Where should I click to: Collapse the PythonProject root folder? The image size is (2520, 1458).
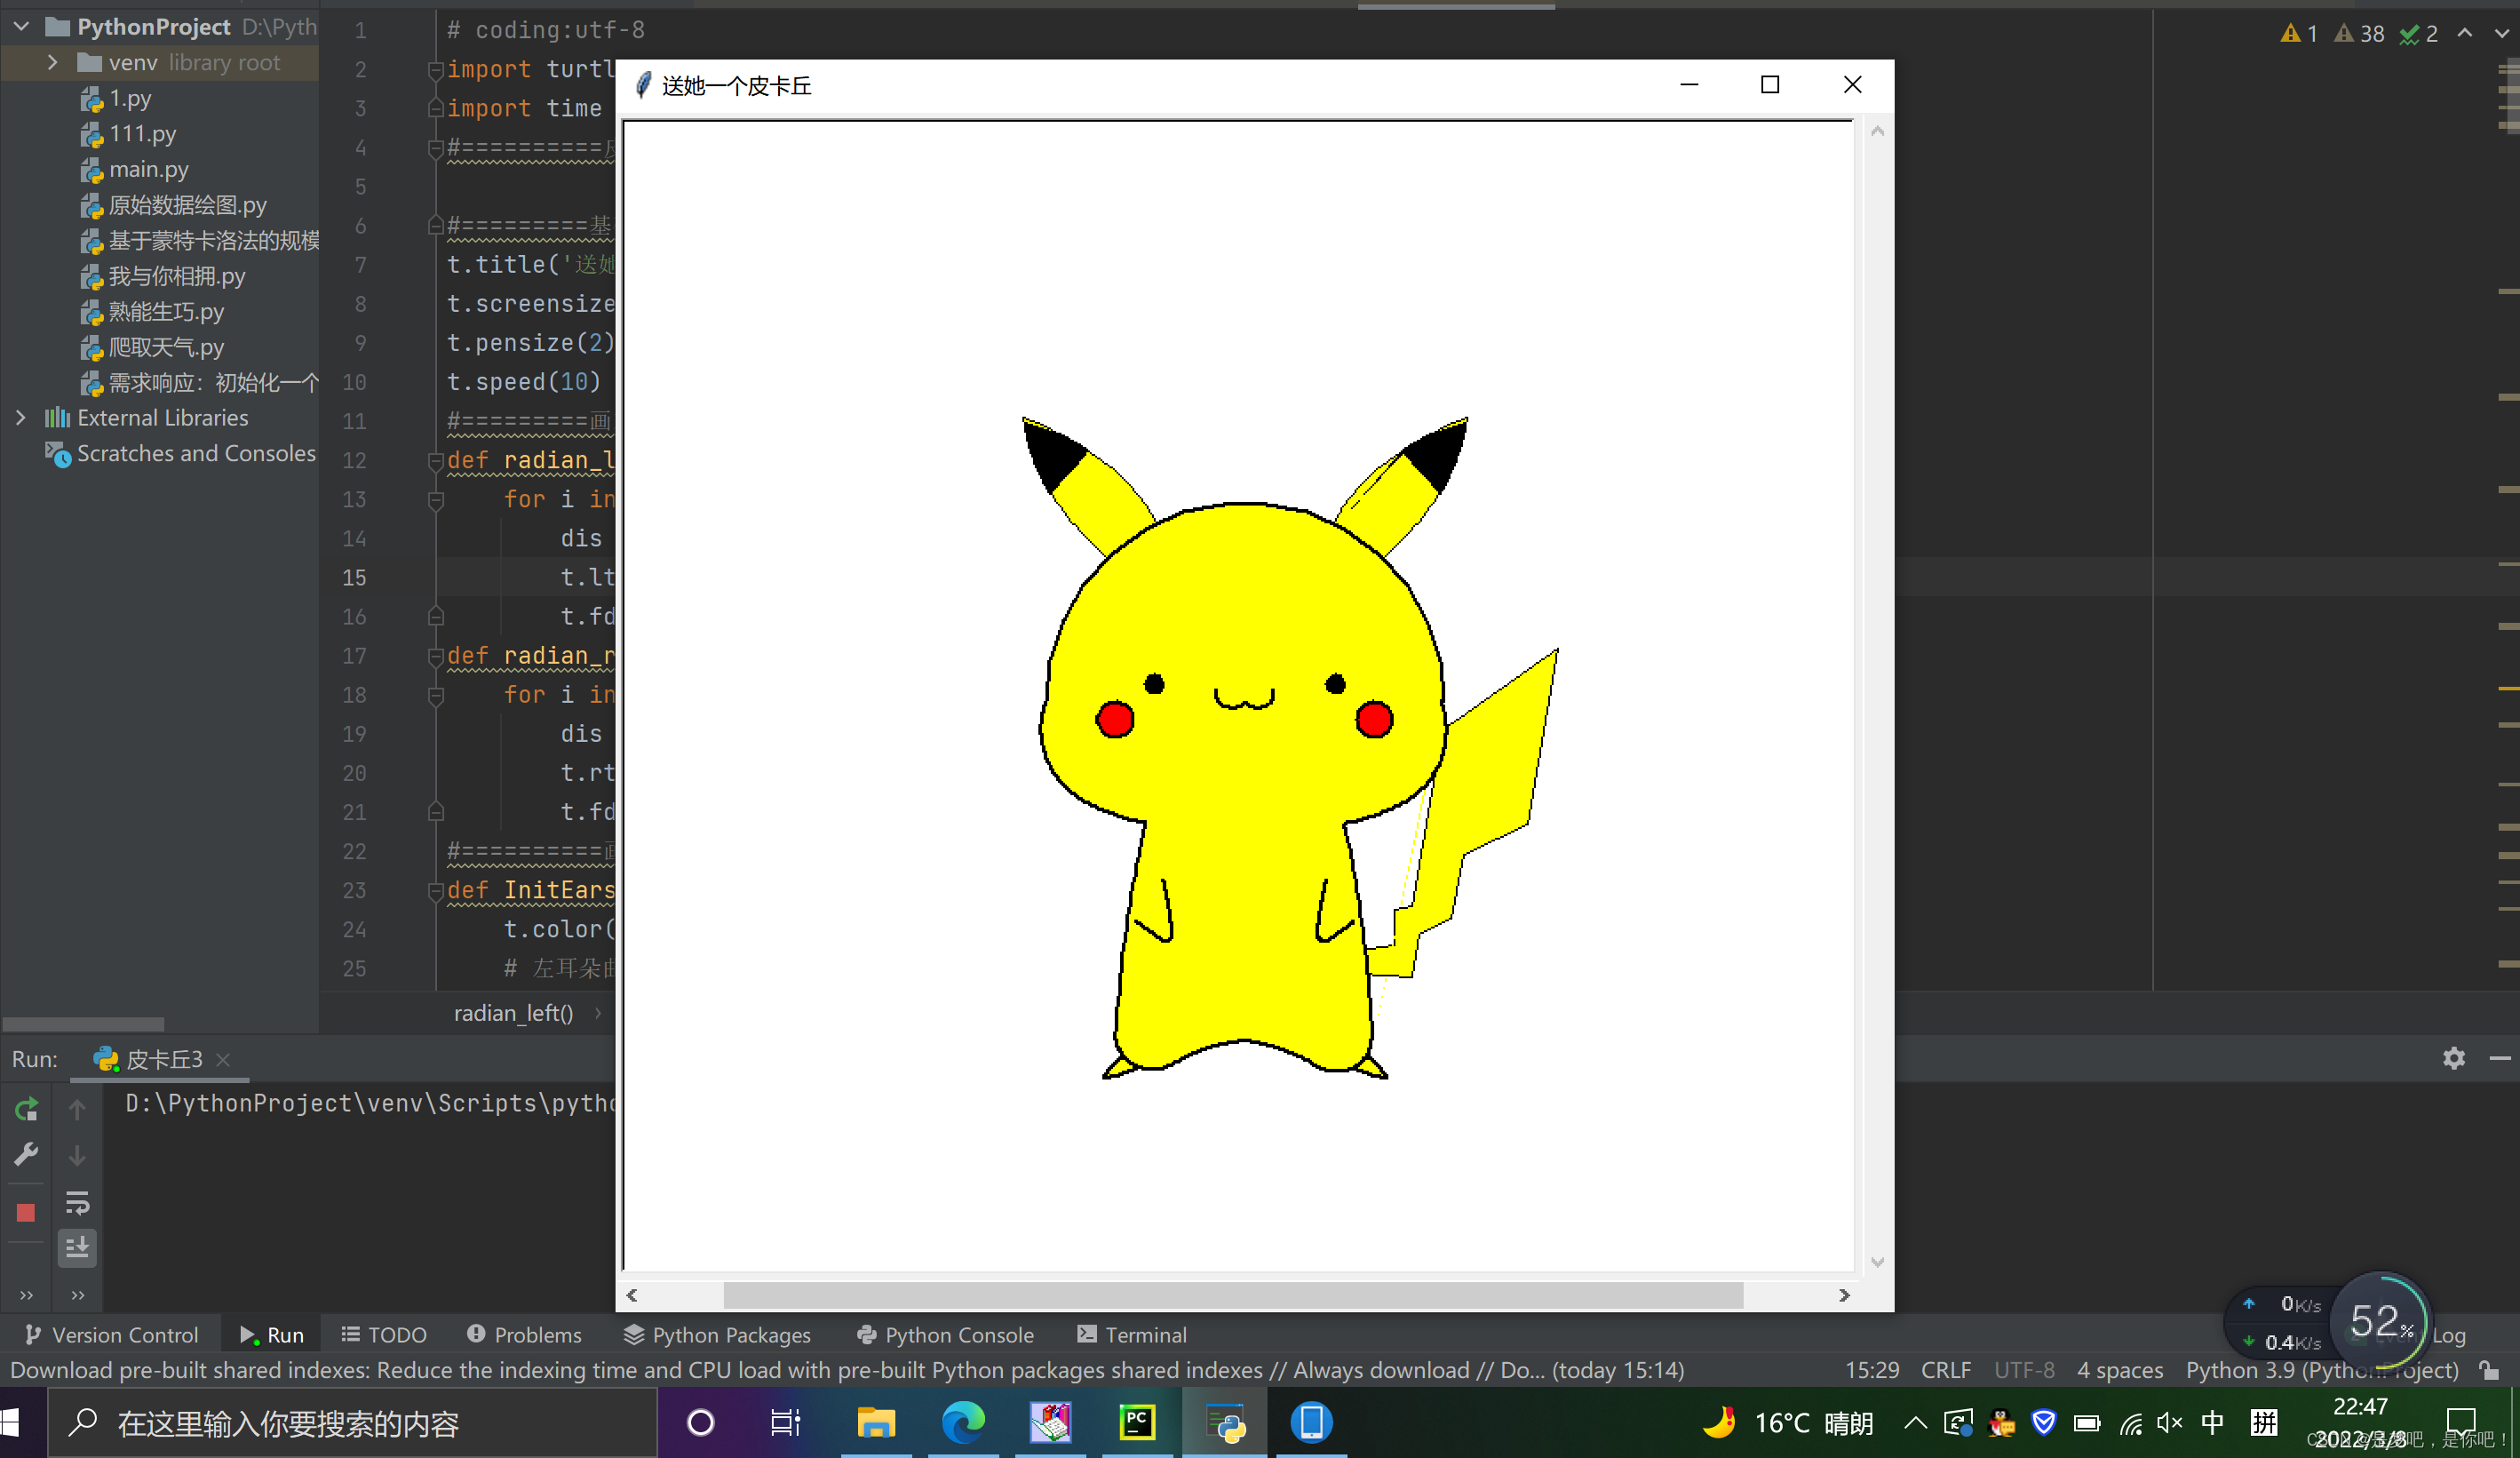click(21, 26)
